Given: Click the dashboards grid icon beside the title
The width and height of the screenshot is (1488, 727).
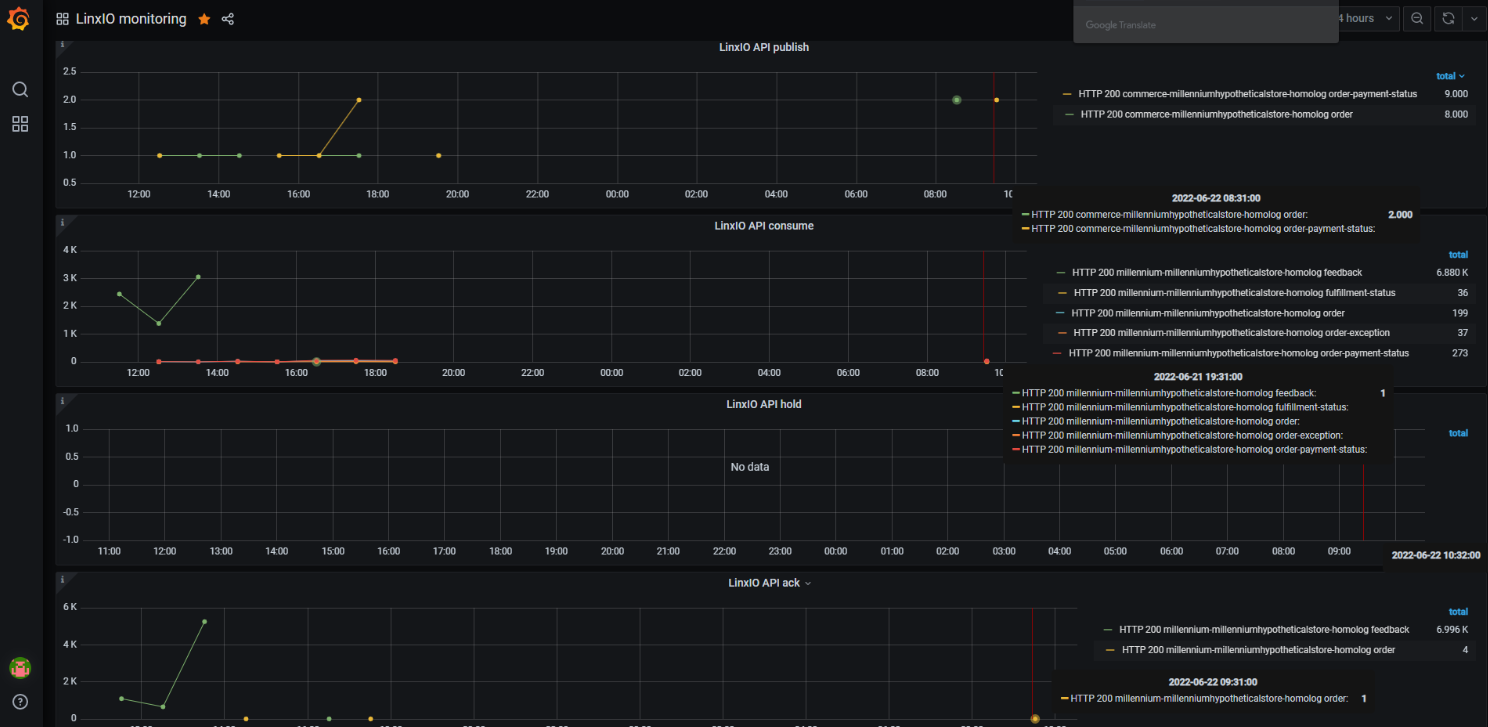Looking at the screenshot, I should [x=62, y=19].
